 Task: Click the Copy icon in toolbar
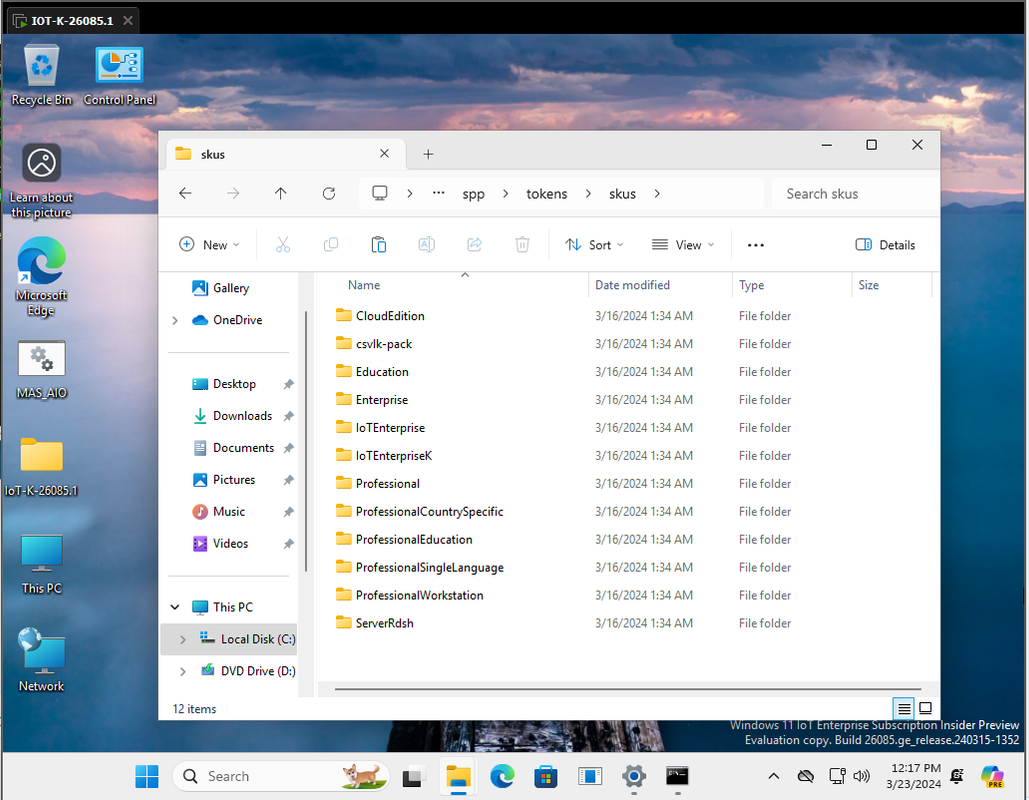pyautogui.click(x=331, y=245)
